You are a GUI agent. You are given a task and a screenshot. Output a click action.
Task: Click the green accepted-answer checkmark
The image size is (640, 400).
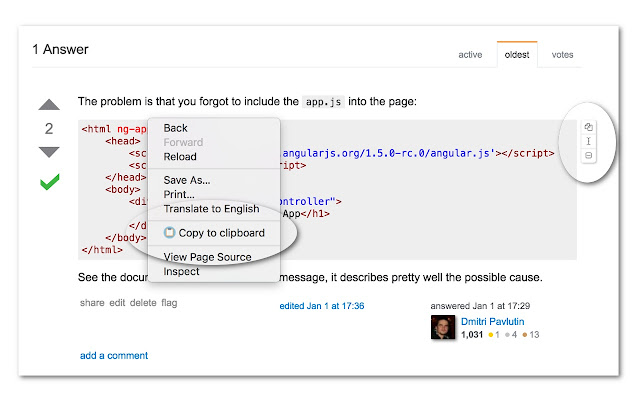tap(50, 182)
